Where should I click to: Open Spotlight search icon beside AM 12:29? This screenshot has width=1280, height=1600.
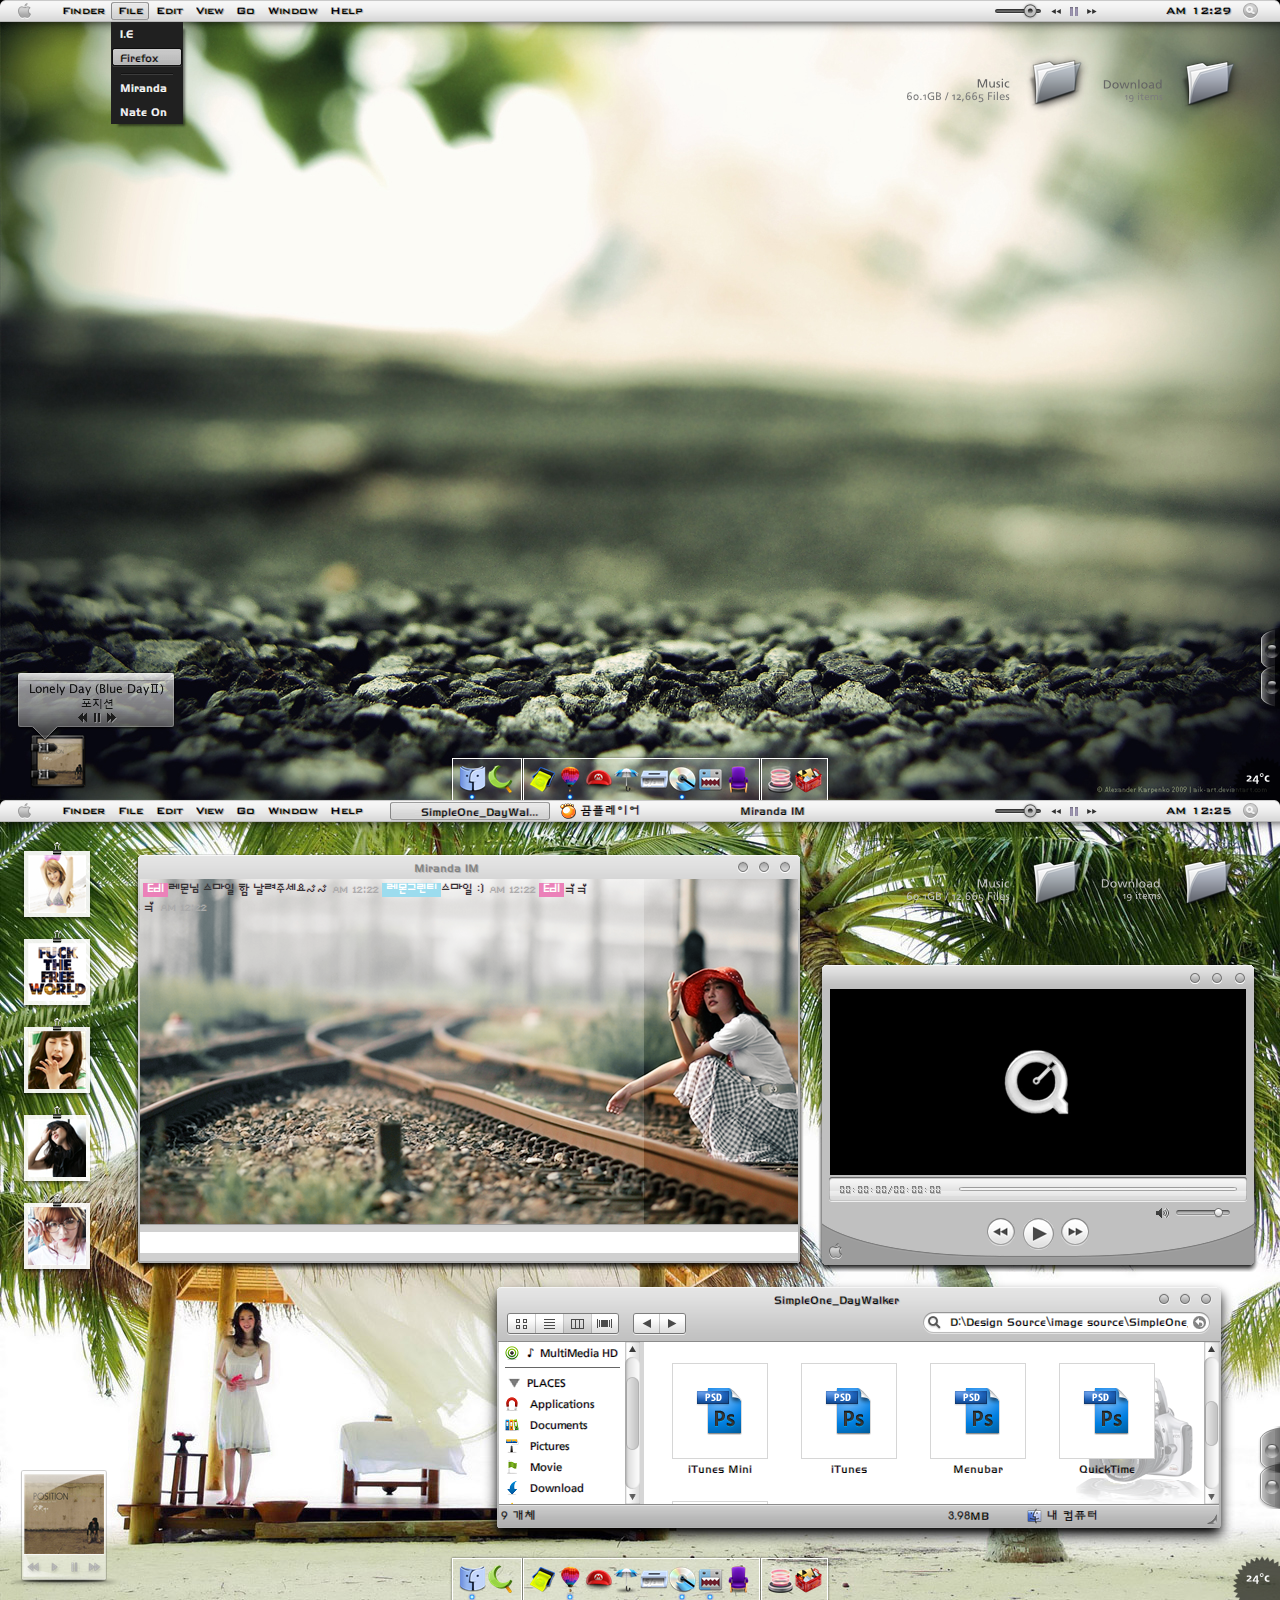point(1250,11)
